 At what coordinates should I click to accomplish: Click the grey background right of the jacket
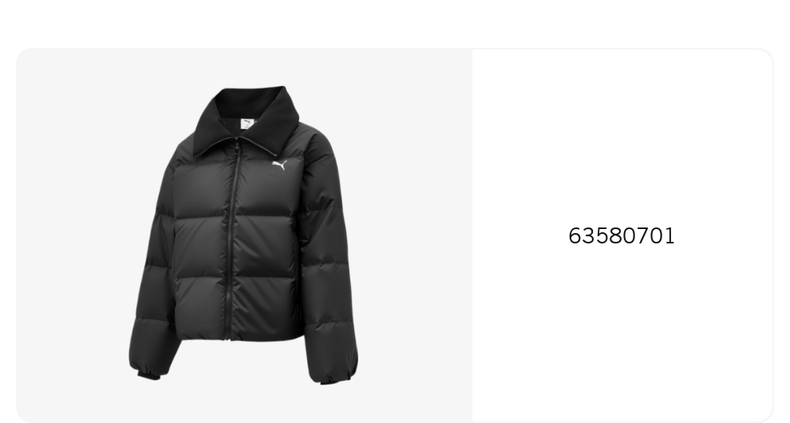coord(416,235)
